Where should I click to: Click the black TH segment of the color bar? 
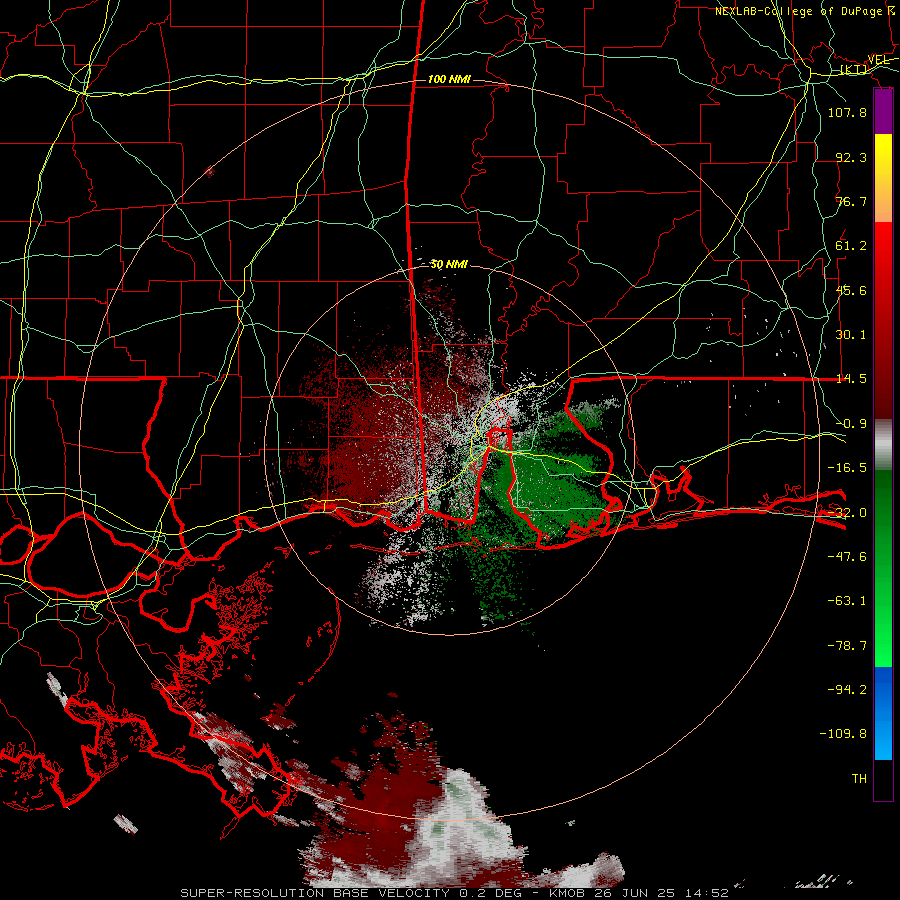pyautogui.click(x=883, y=780)
